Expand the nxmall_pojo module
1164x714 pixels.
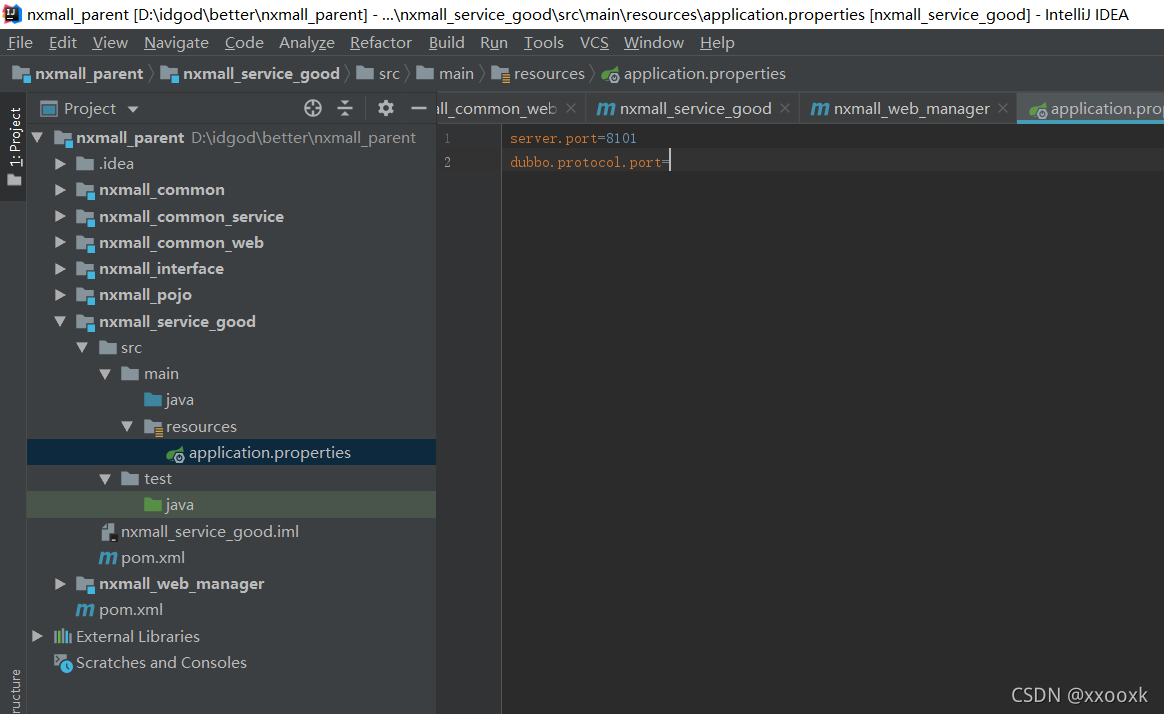pyautogui.click(x=60, y=295)
